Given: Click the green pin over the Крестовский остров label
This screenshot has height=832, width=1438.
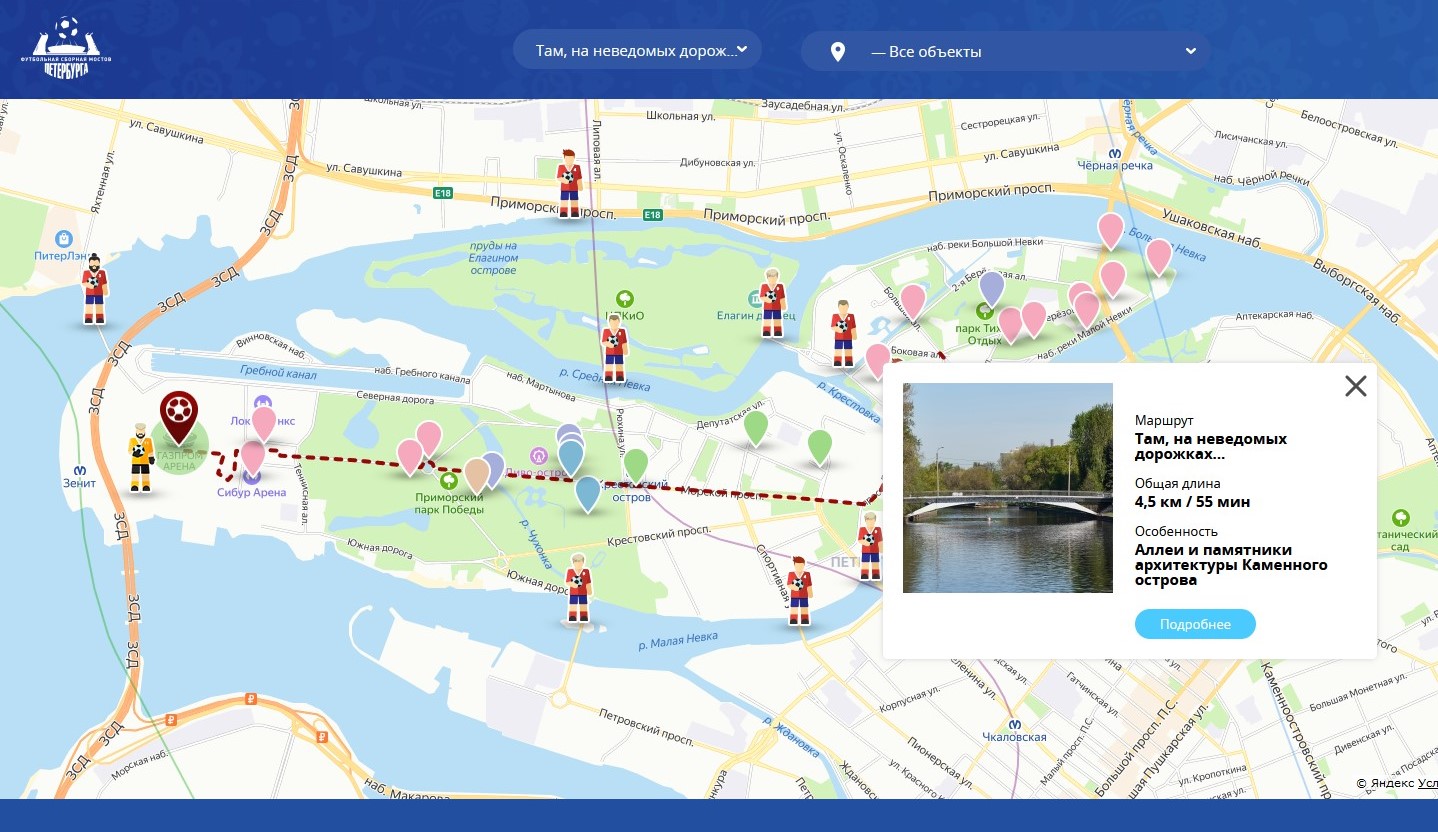Looking at the screenshot, I should point(636,466).
